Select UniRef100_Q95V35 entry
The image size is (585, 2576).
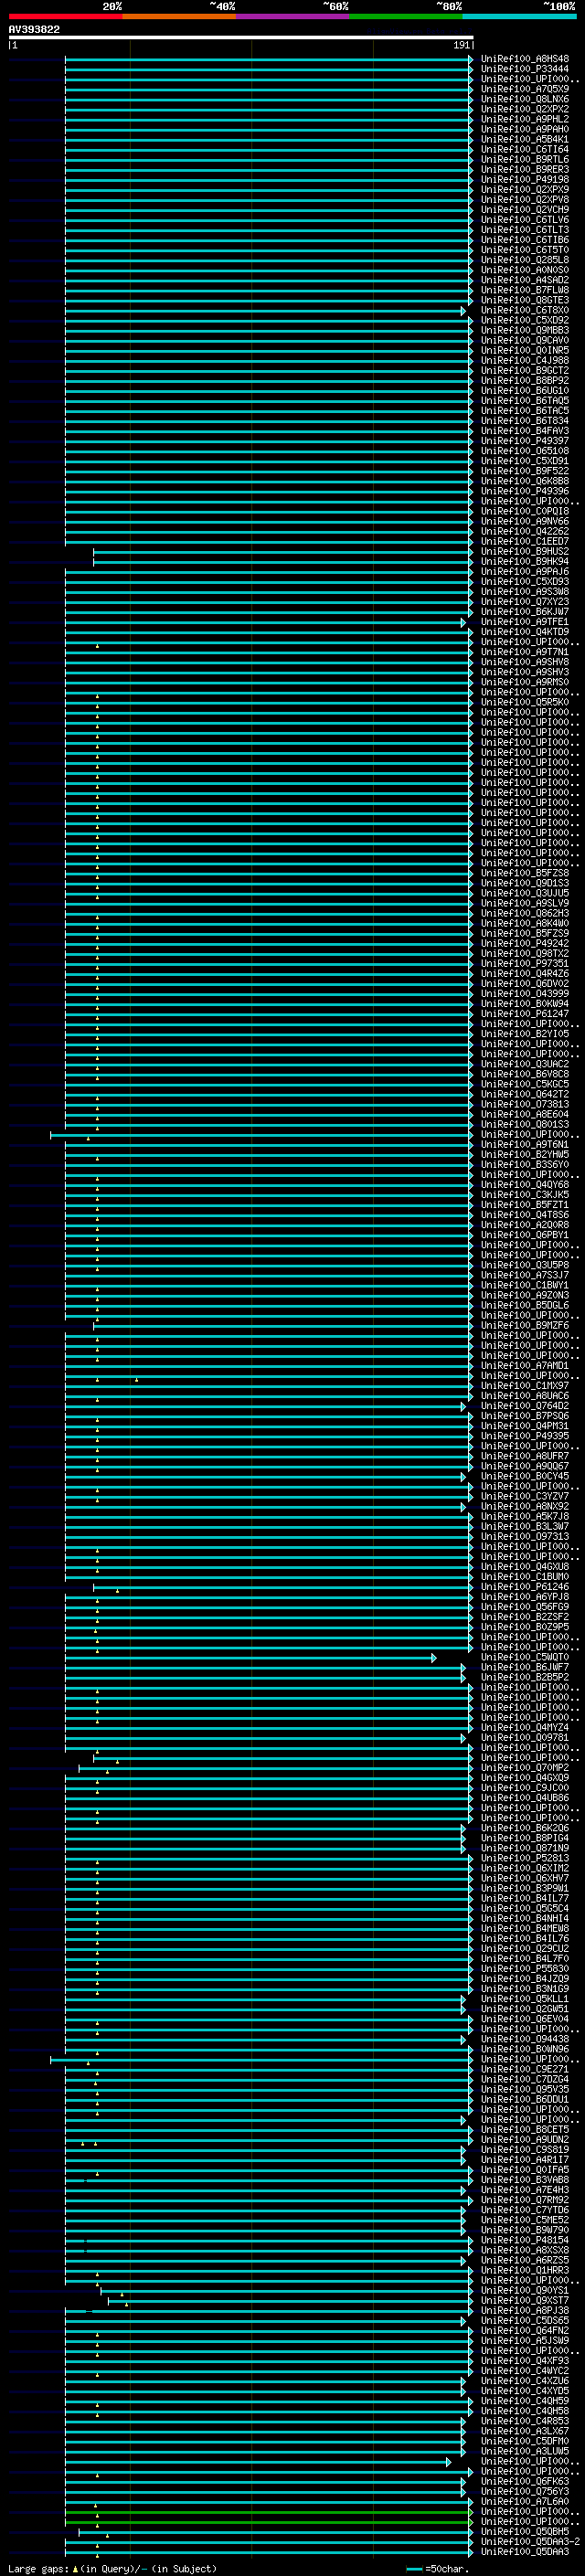(x=525, y=2089)
